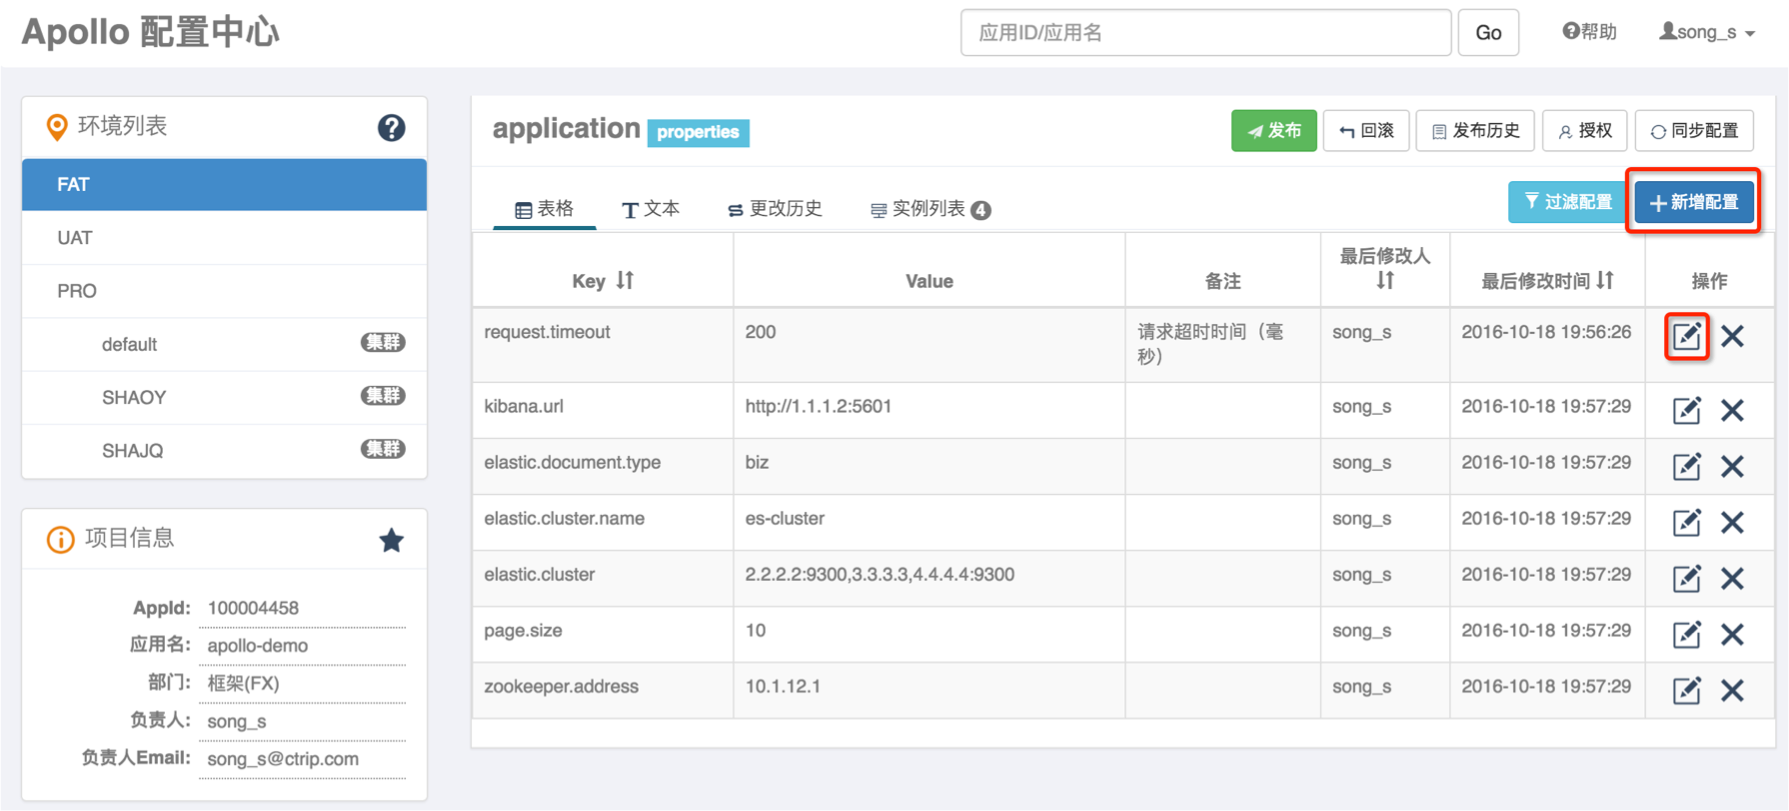Click the 同步配置 sync button
The image size is (1789, 811).
point(1694,131)
